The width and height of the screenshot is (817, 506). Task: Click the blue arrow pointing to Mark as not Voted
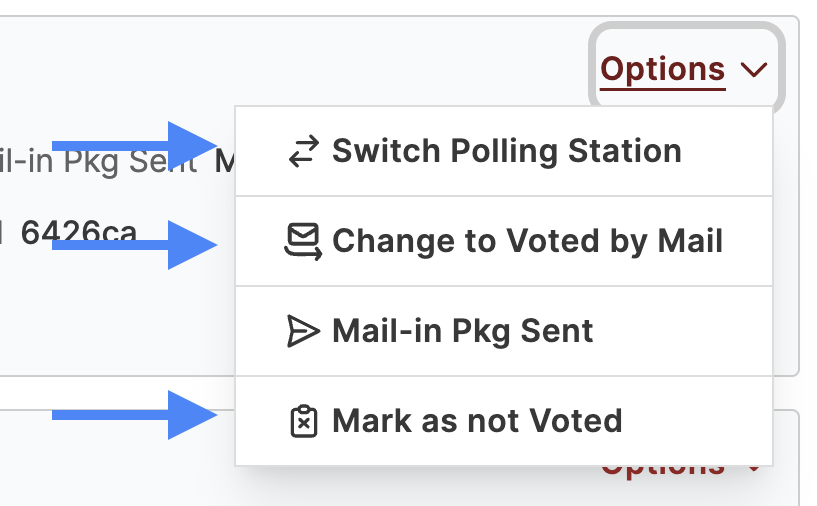[134, 415]
